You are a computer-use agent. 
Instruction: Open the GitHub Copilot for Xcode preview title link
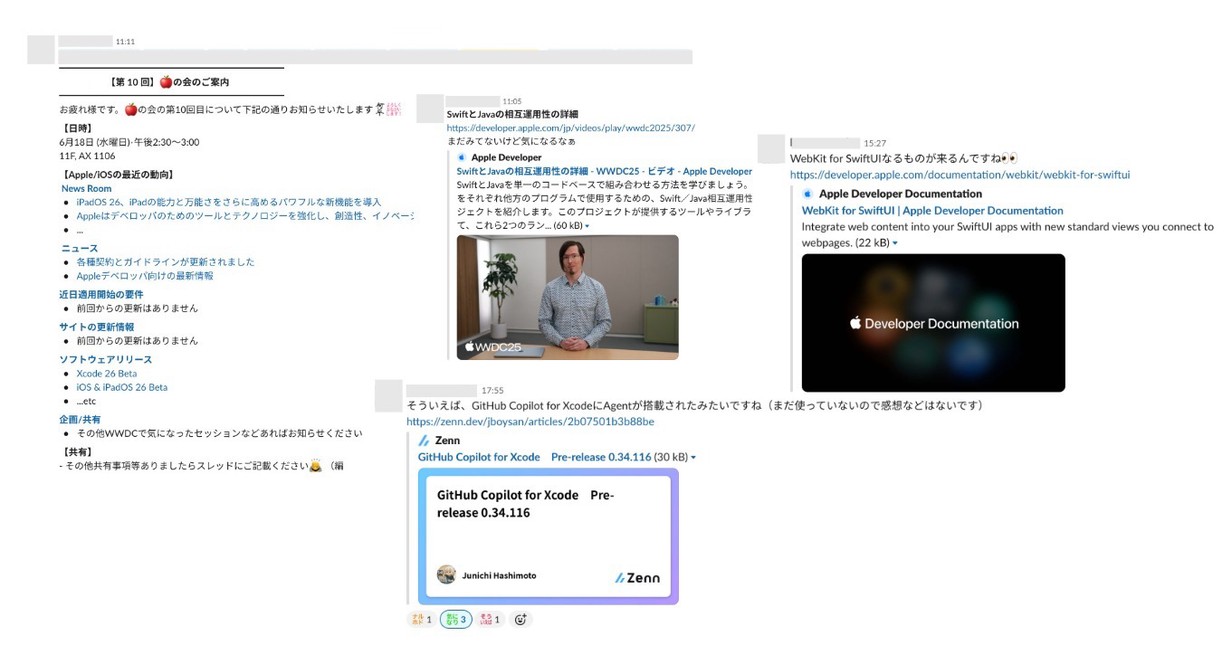pos(534,457)
